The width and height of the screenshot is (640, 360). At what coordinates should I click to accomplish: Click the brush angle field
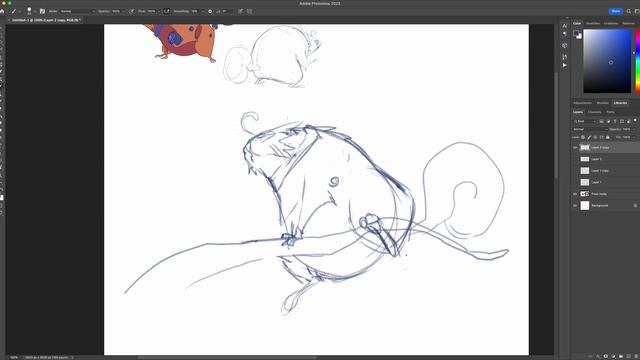coord(228,11)
